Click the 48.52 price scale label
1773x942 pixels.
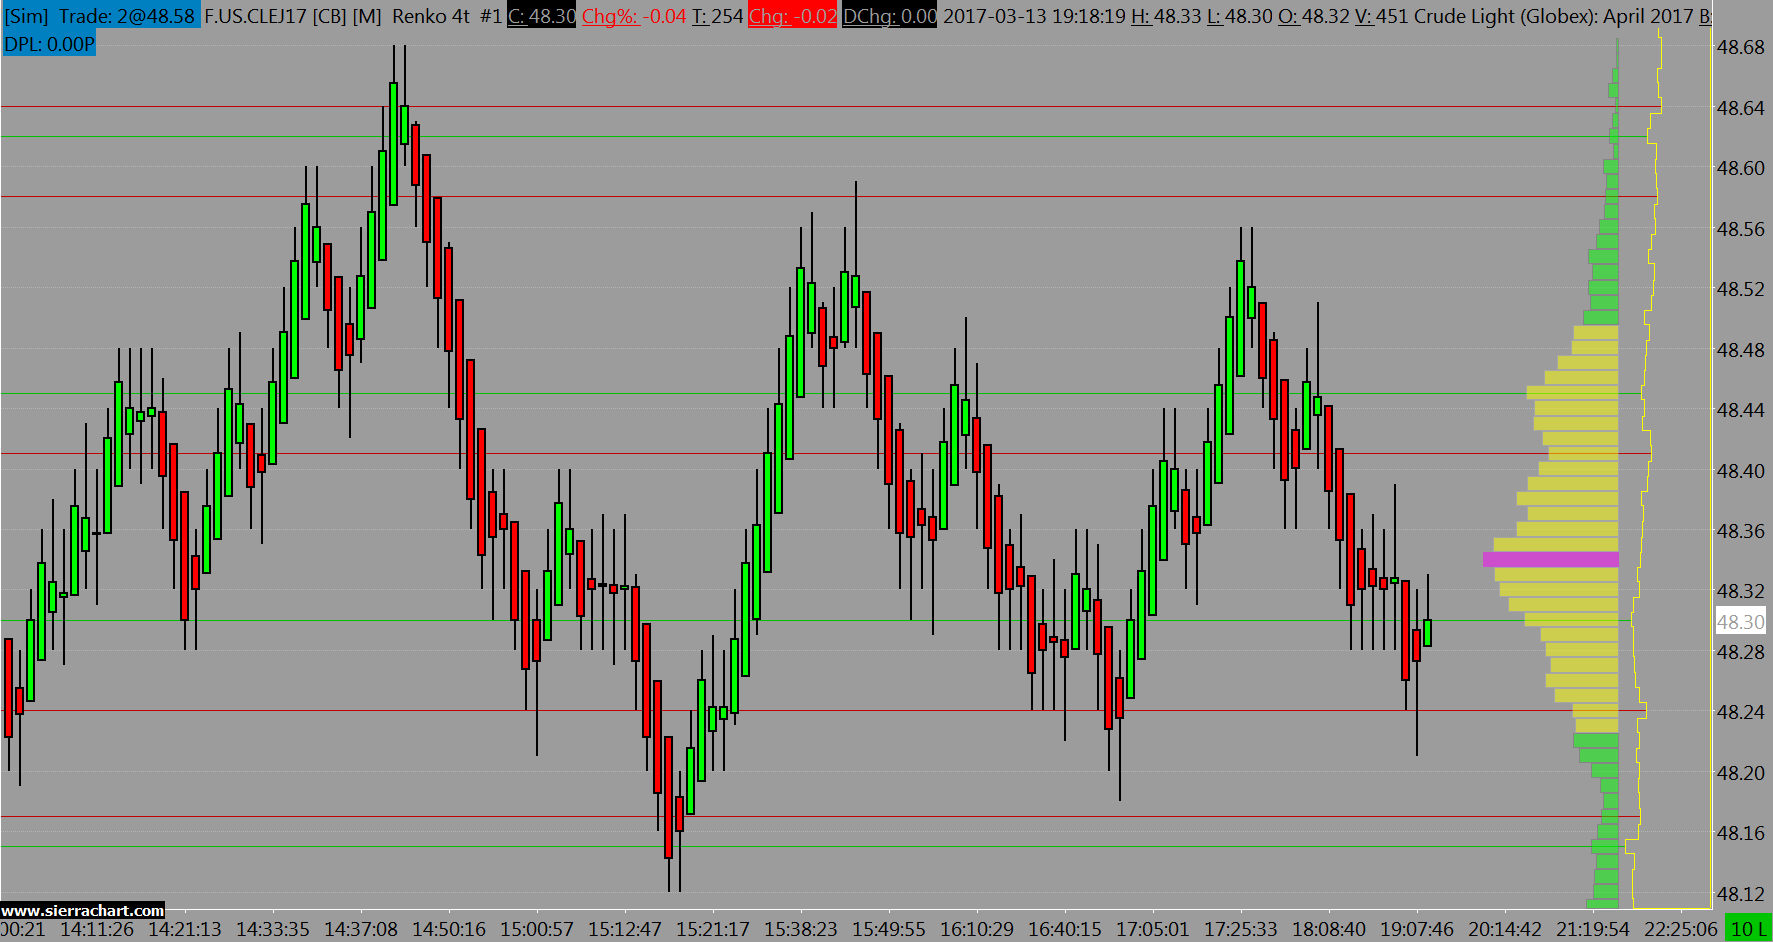pos(1740,289)
